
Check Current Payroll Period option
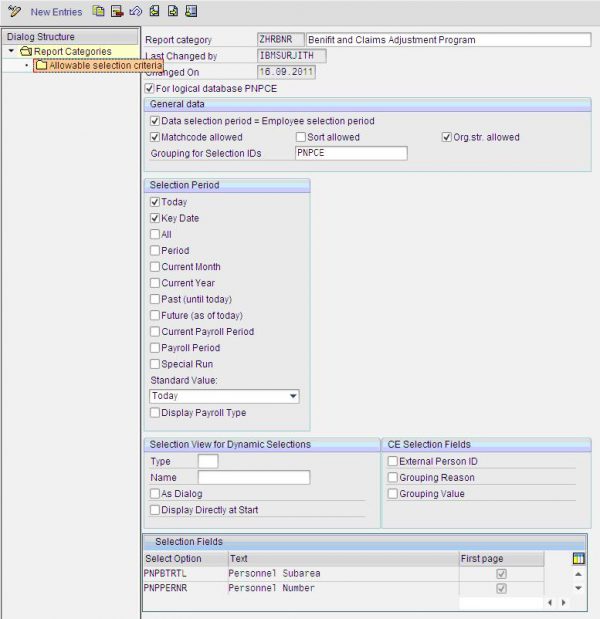pyautogui.click(x=155, y=331)
